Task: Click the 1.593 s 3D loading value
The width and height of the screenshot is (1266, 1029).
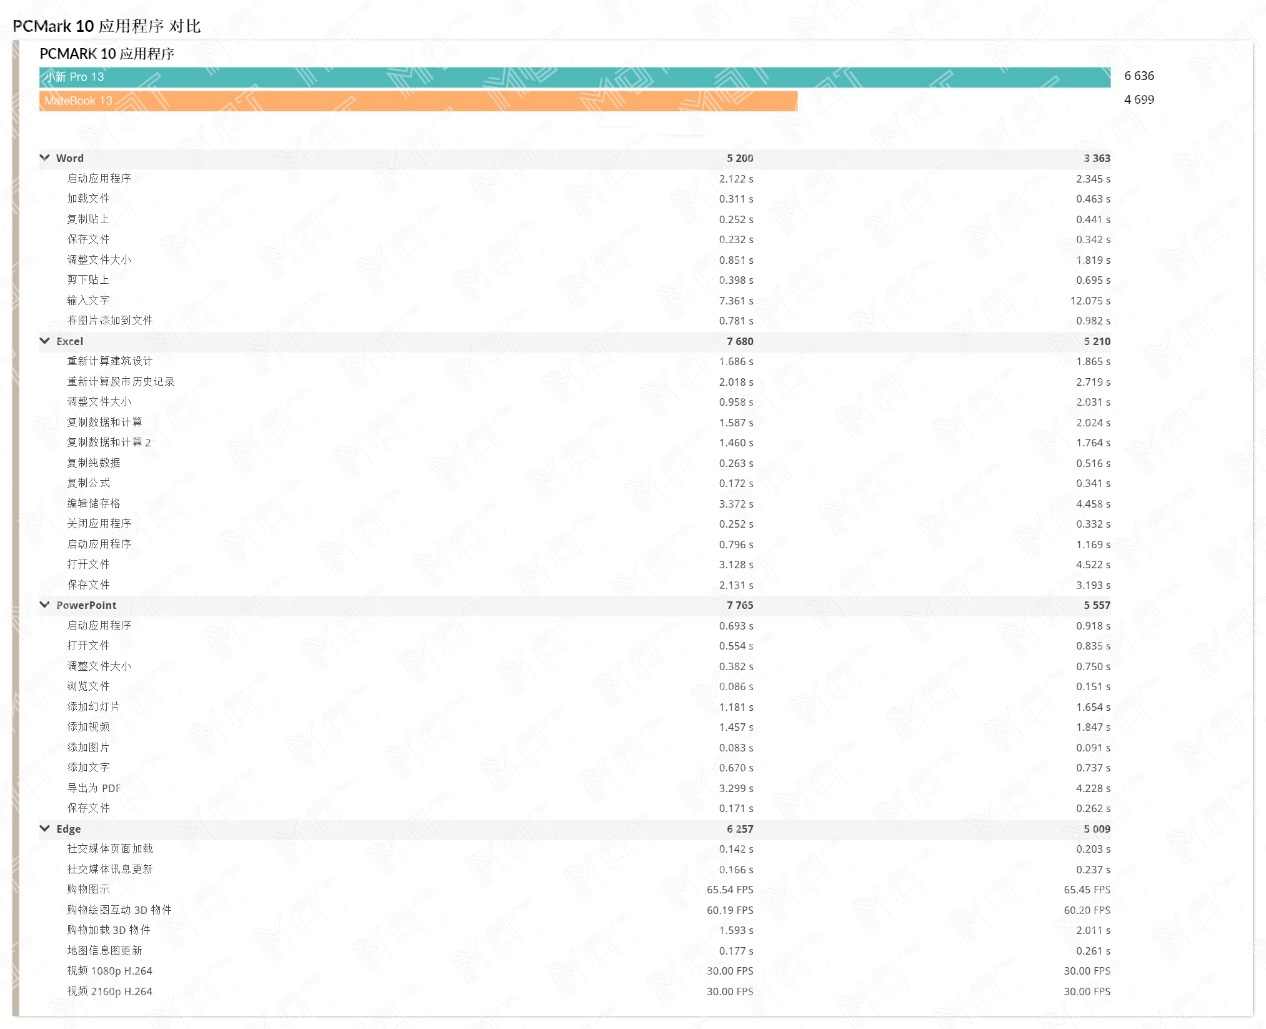Action: tap(737, 931)
